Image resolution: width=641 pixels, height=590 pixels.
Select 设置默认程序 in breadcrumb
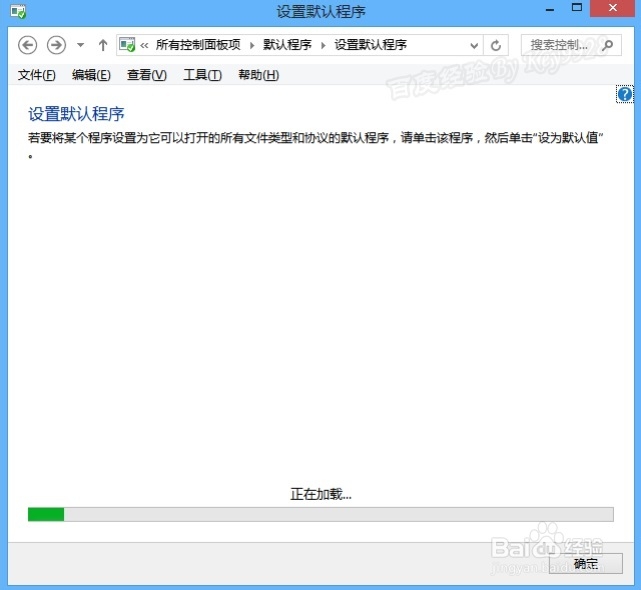(x=370, y=45)
